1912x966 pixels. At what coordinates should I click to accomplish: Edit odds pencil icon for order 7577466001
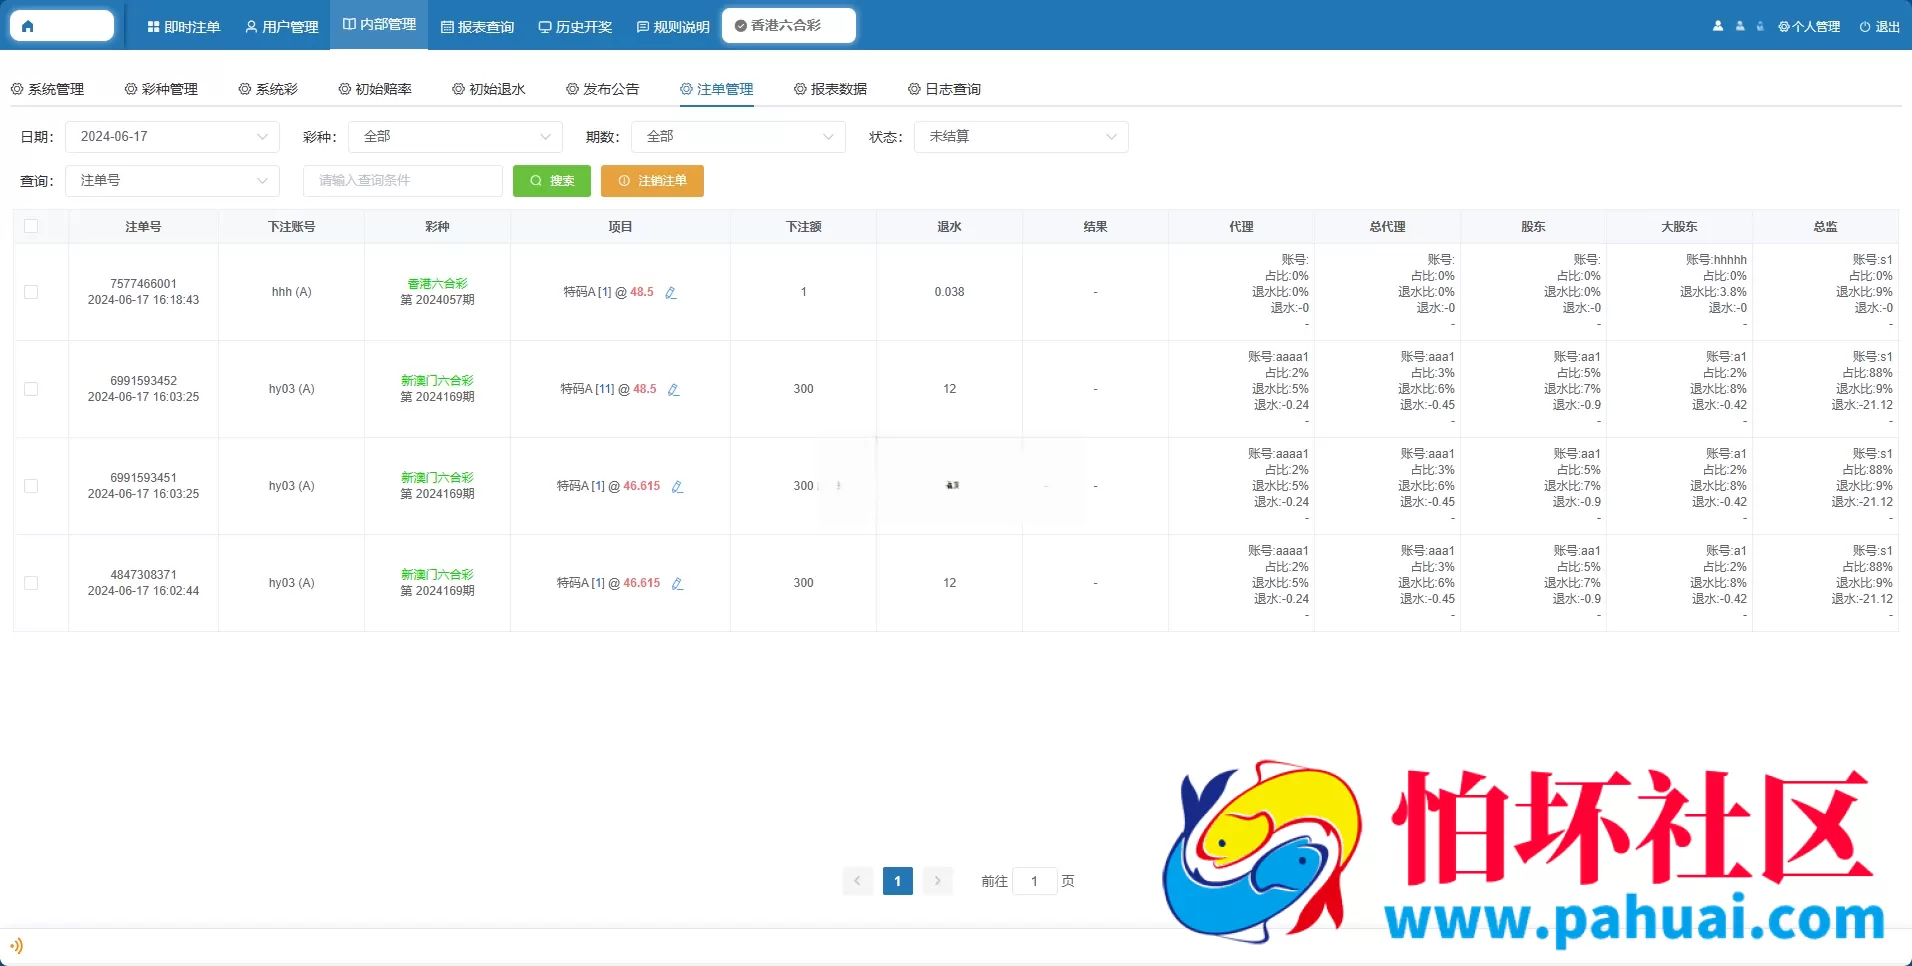(671, 293)
